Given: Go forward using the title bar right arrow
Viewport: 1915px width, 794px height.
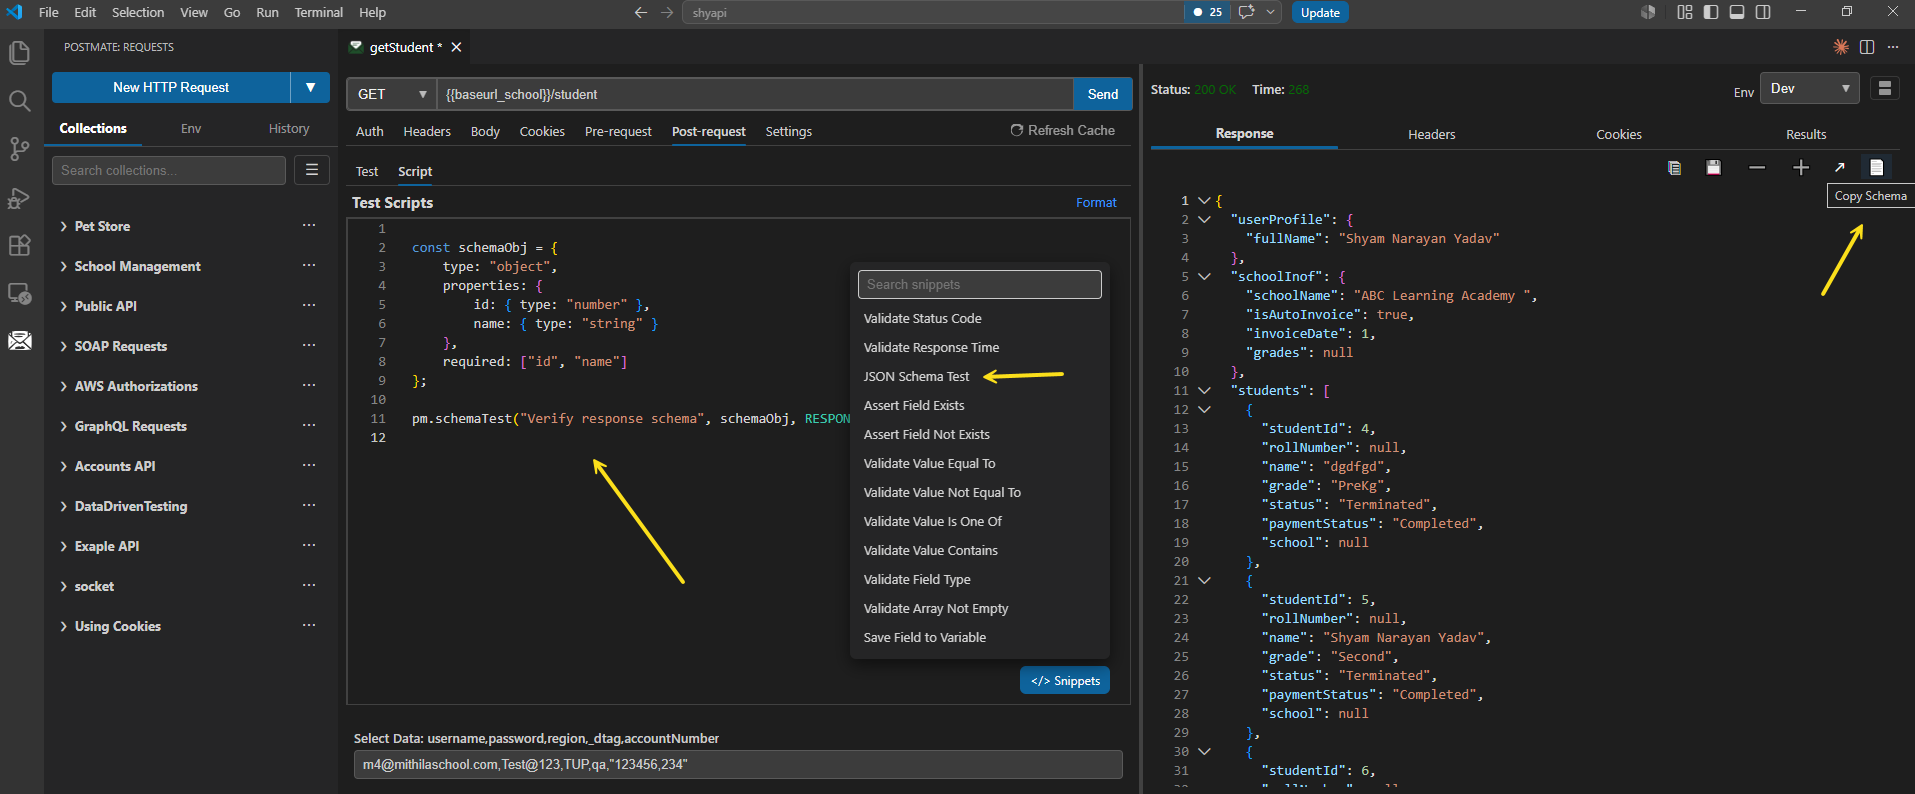Looking at the screenshot, I should (x=667, y=12).
